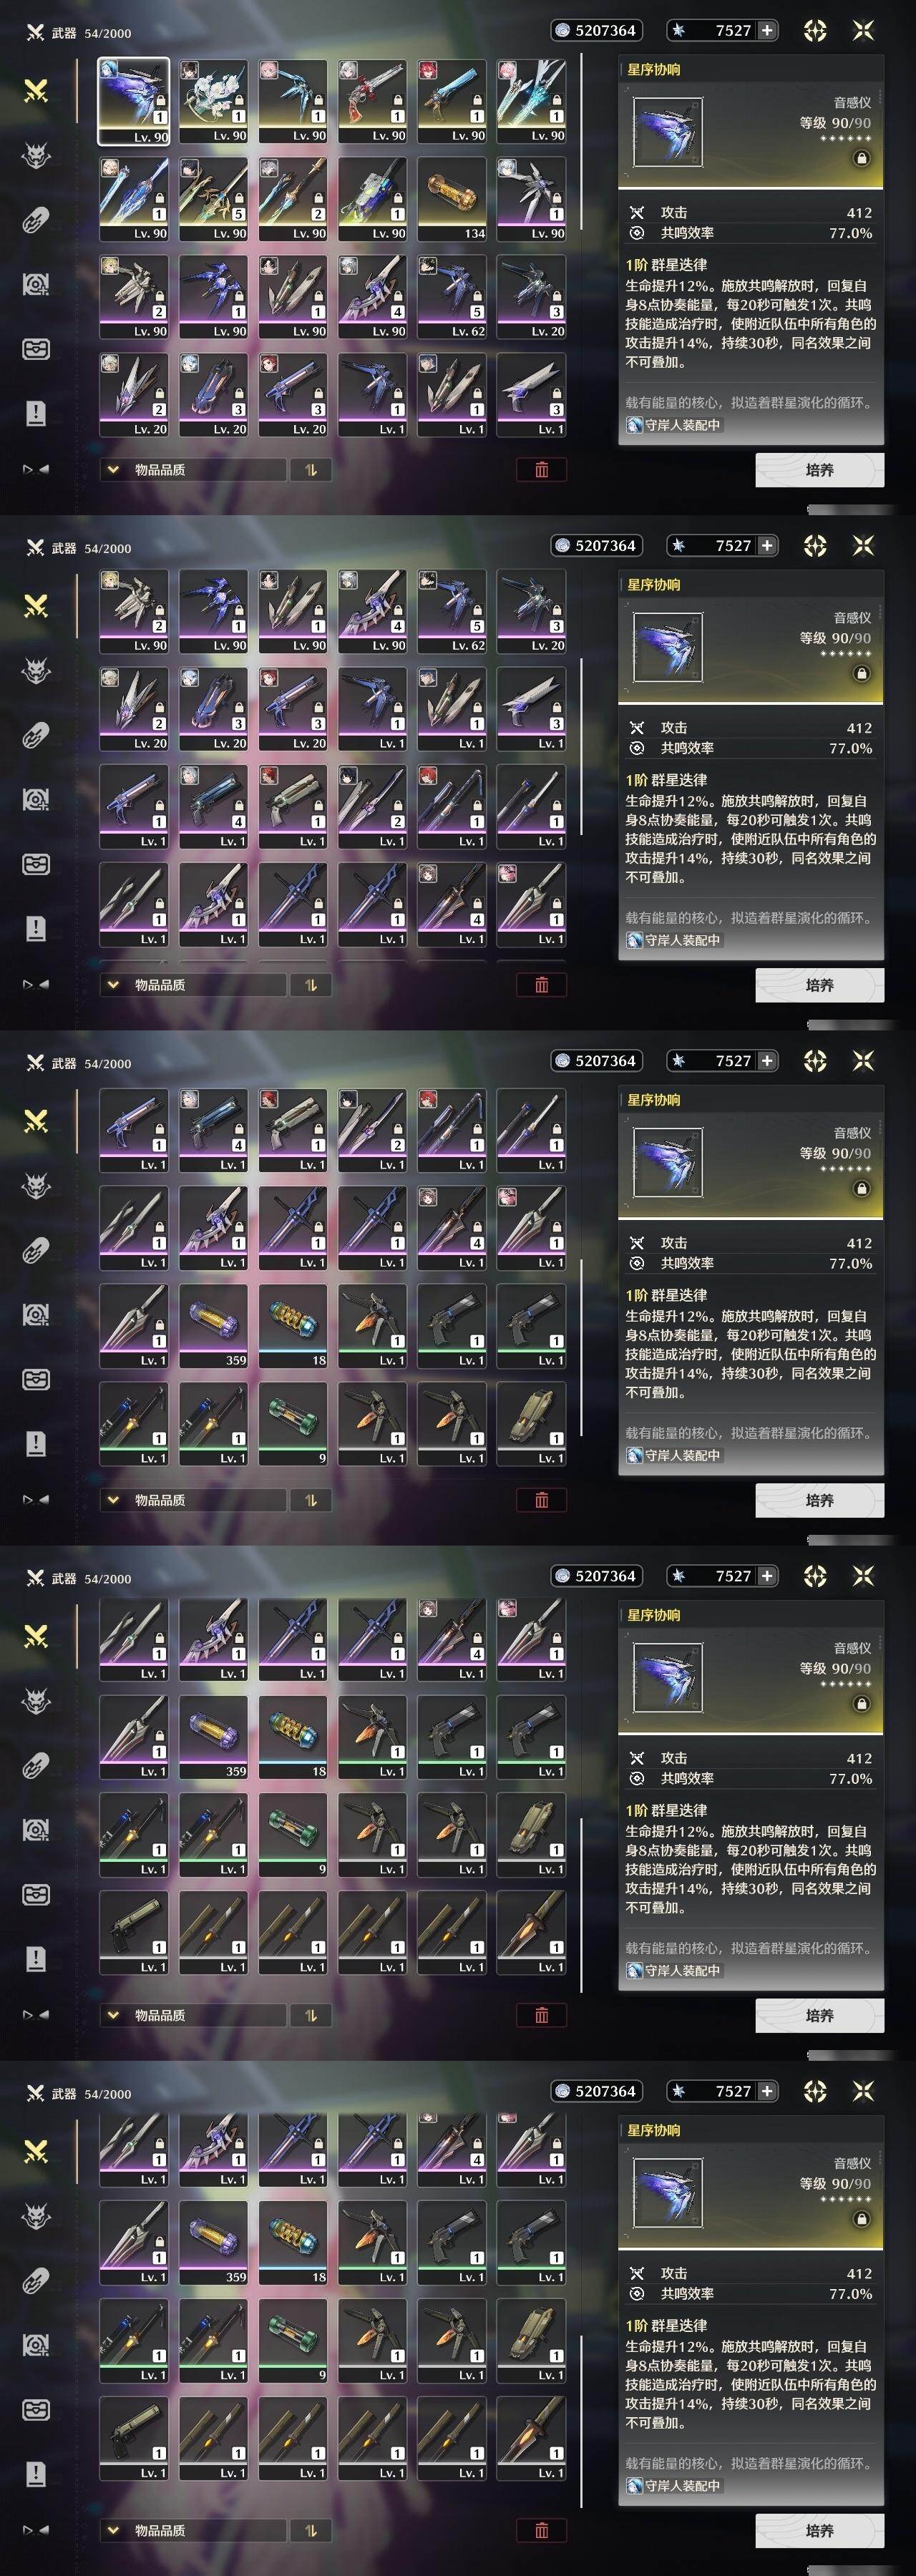This screenshot has height=2576, width=916.
Task: Click the 培养 button in topmost panel
Action: click(819, 470)
